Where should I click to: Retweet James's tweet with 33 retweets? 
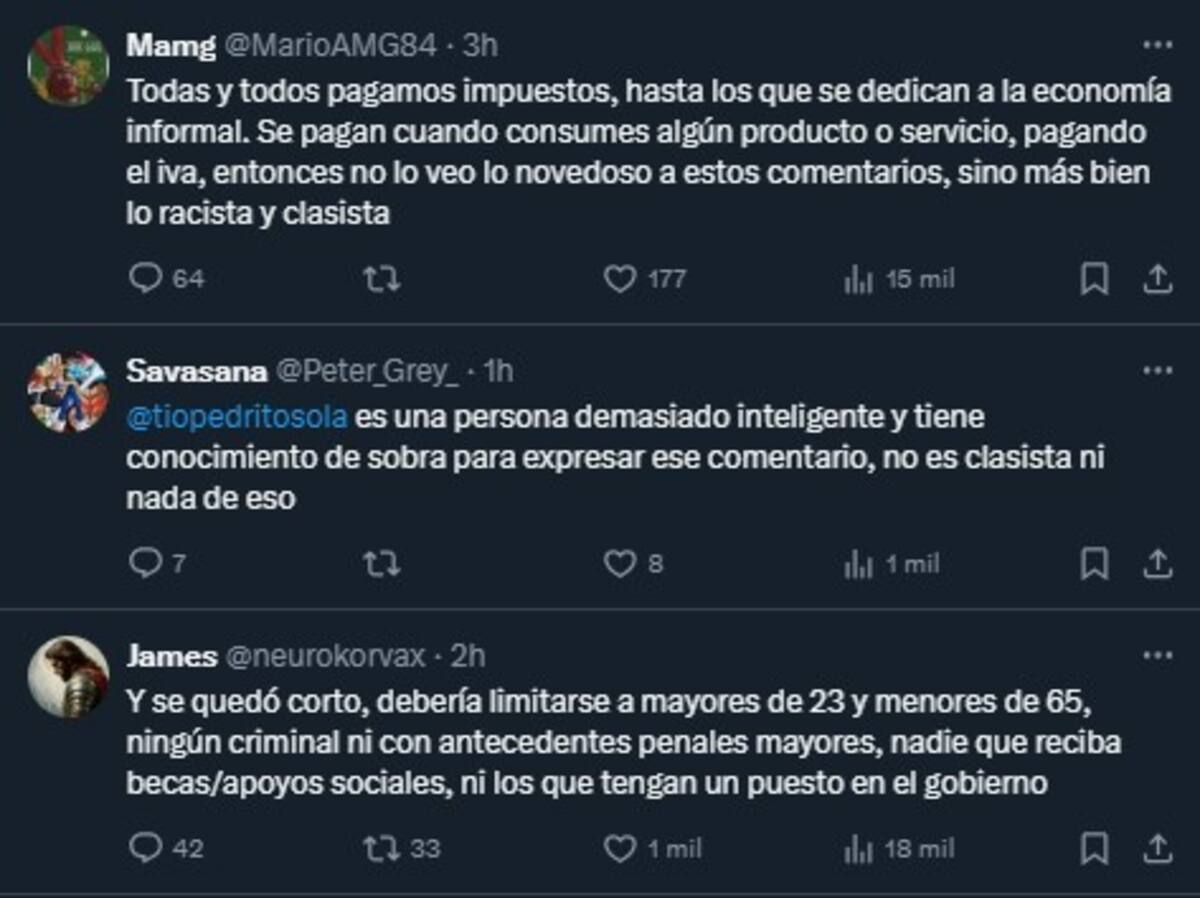coord(381,847)
